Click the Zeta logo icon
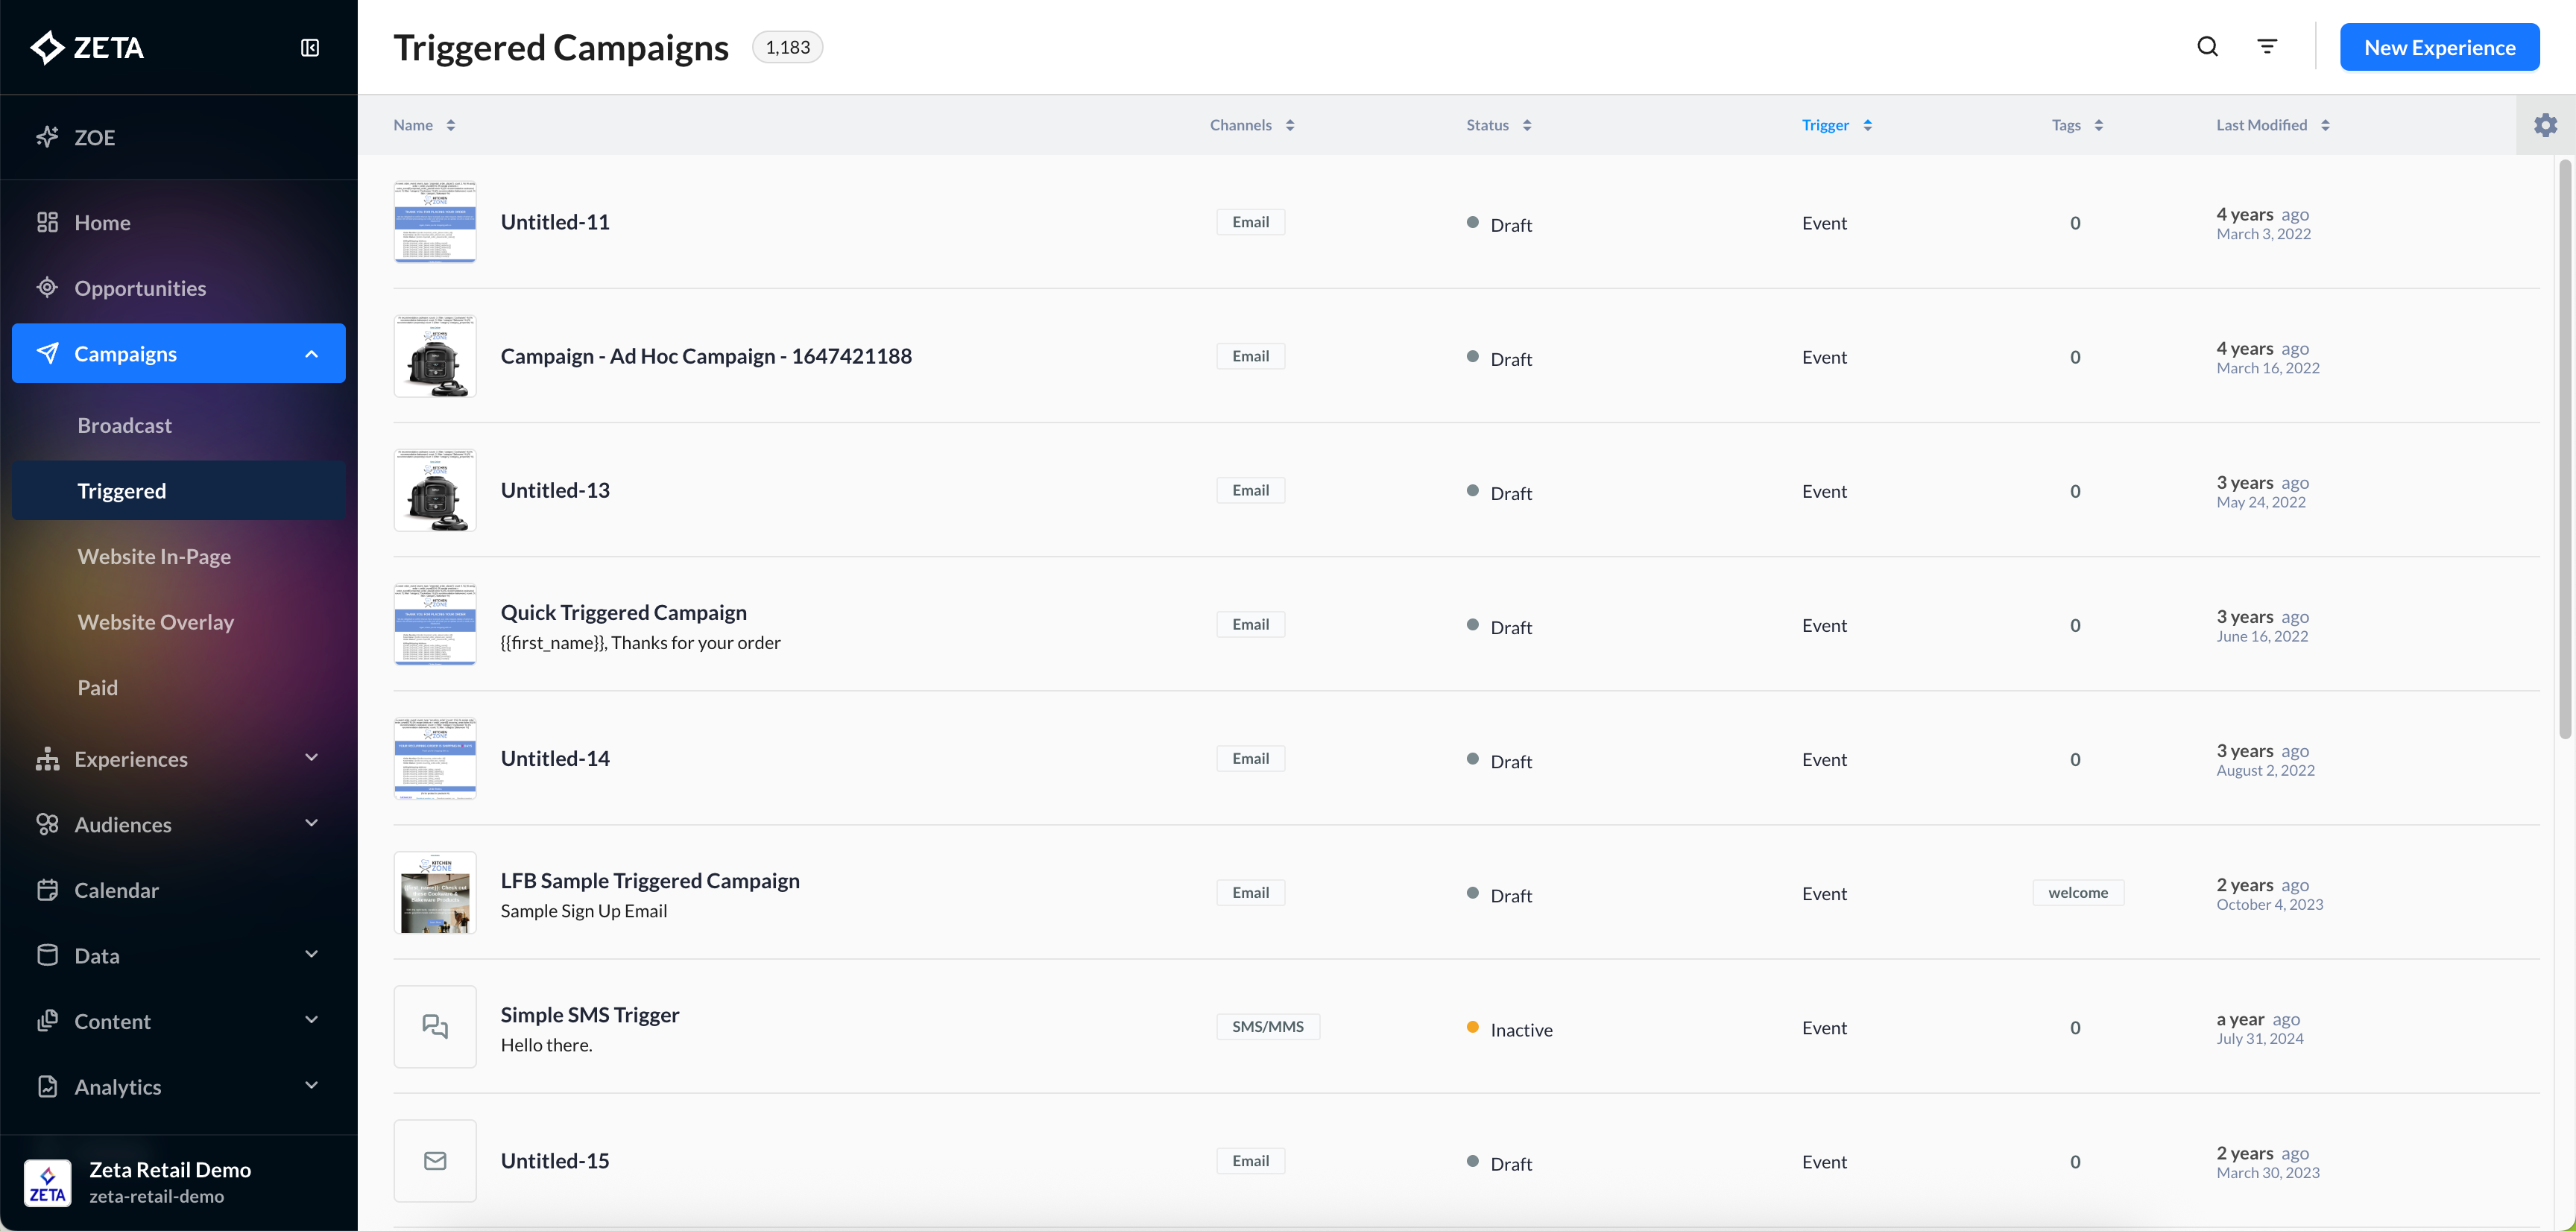 point(47,47)
